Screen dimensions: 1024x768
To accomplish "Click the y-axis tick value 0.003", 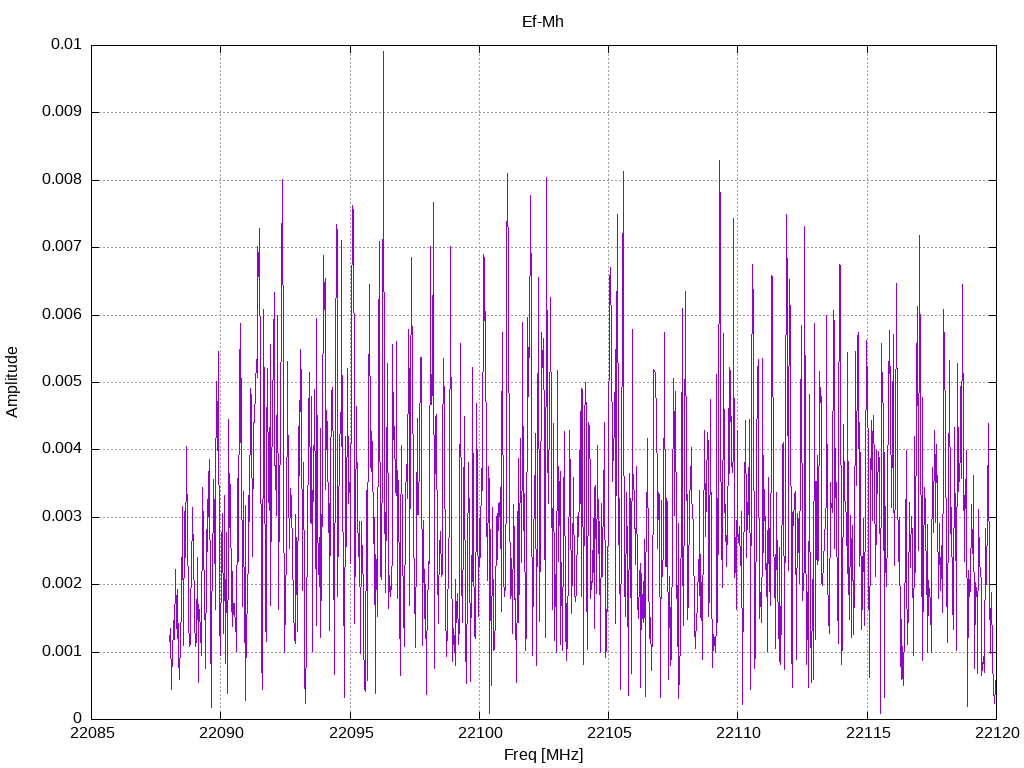I will tap(62, 517).
